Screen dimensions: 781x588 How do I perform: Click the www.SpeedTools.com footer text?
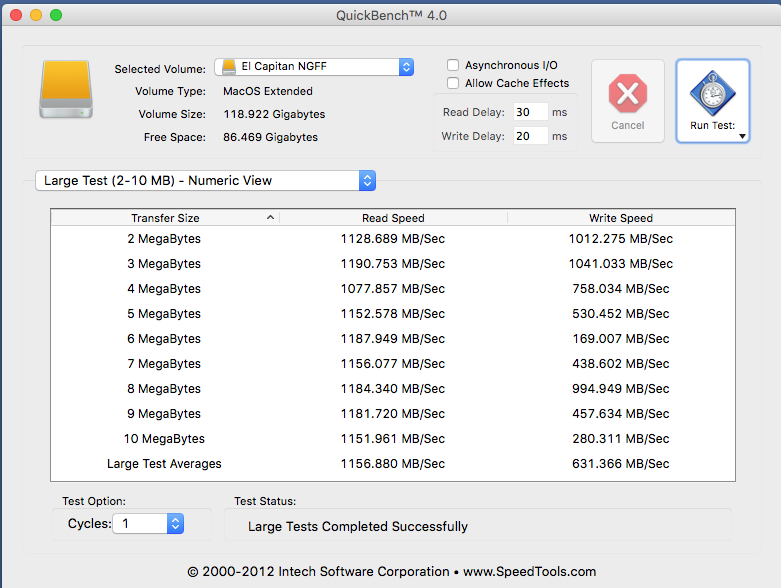[529, 572]
